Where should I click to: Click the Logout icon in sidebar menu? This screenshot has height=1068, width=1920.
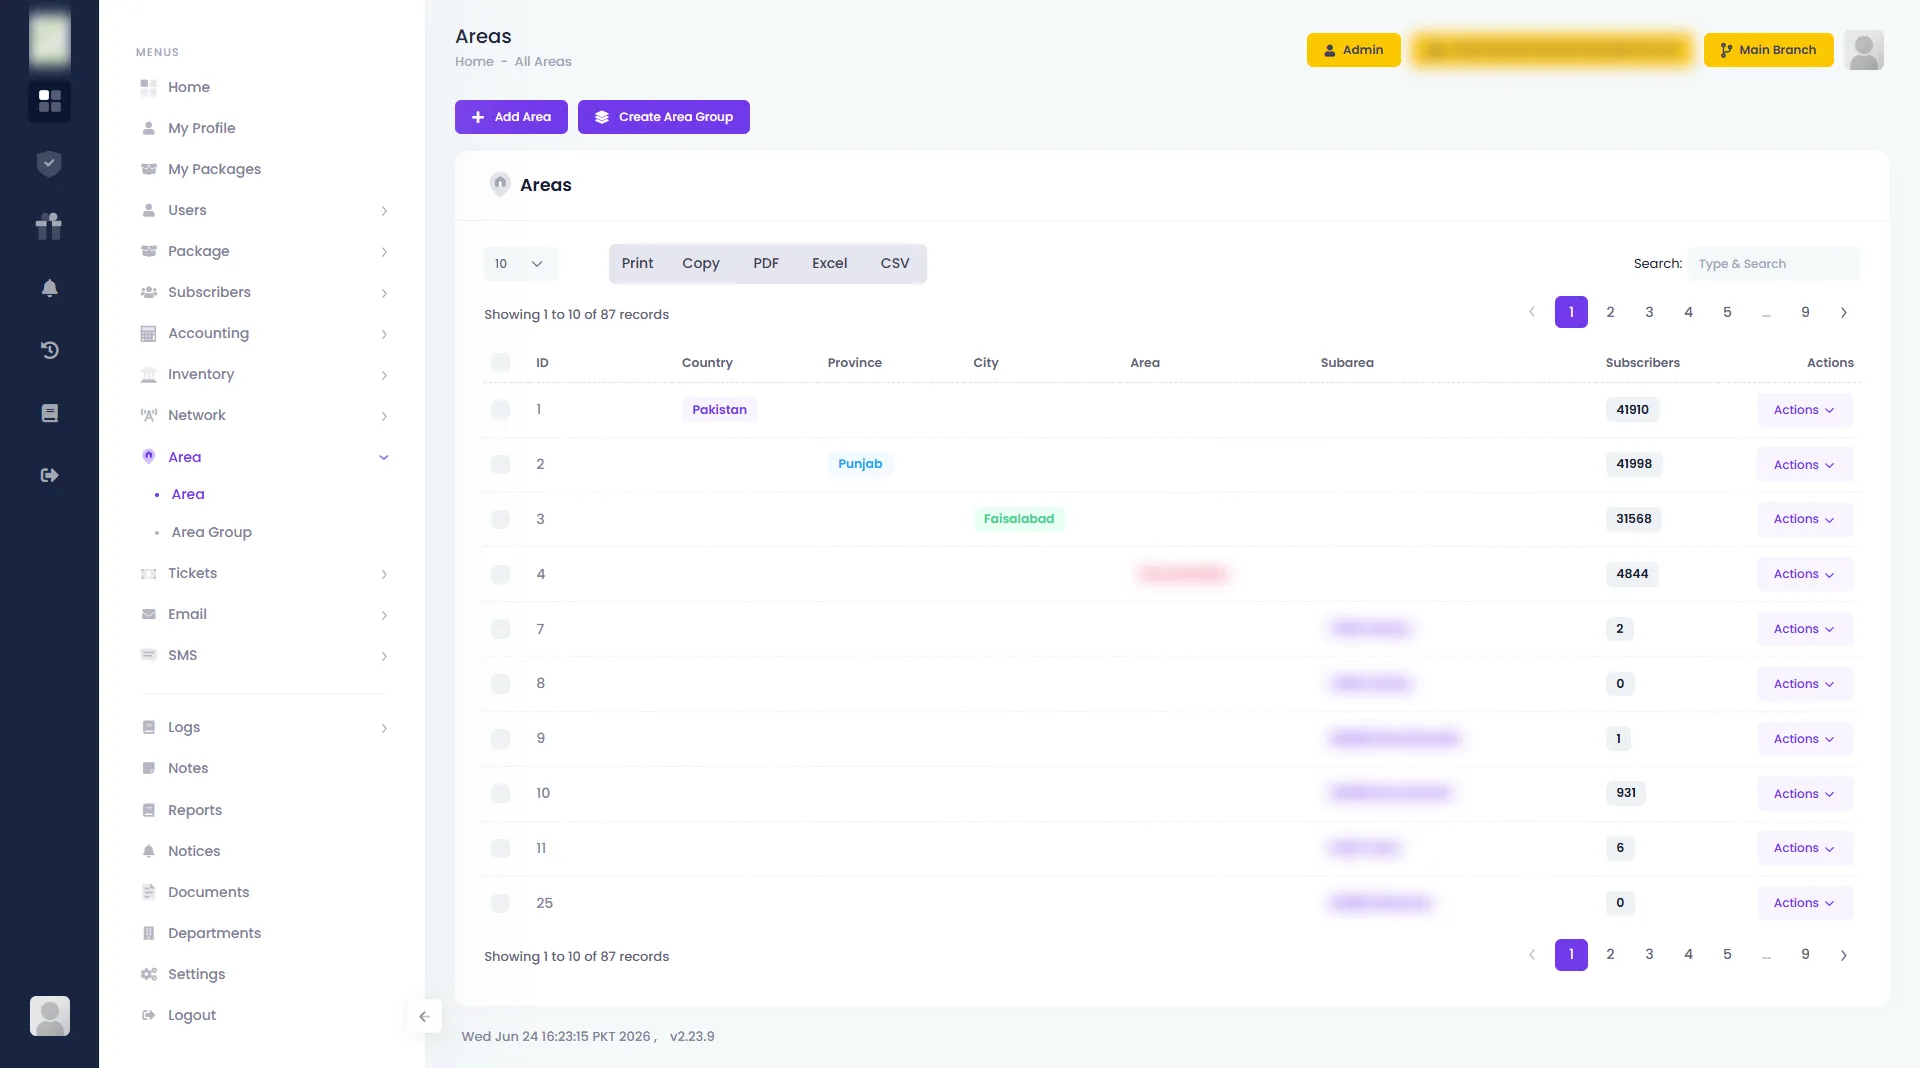(148, 1015)
